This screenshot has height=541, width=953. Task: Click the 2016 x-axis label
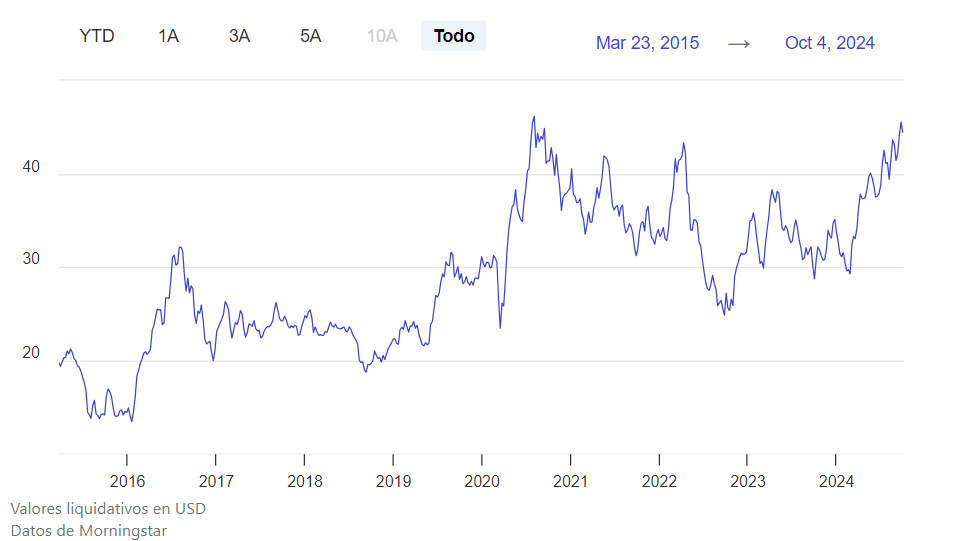point(127,482)
